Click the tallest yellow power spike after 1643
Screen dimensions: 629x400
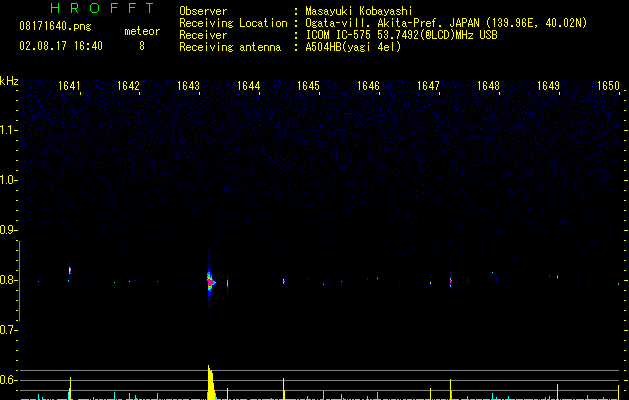click(x=211, y=382)
